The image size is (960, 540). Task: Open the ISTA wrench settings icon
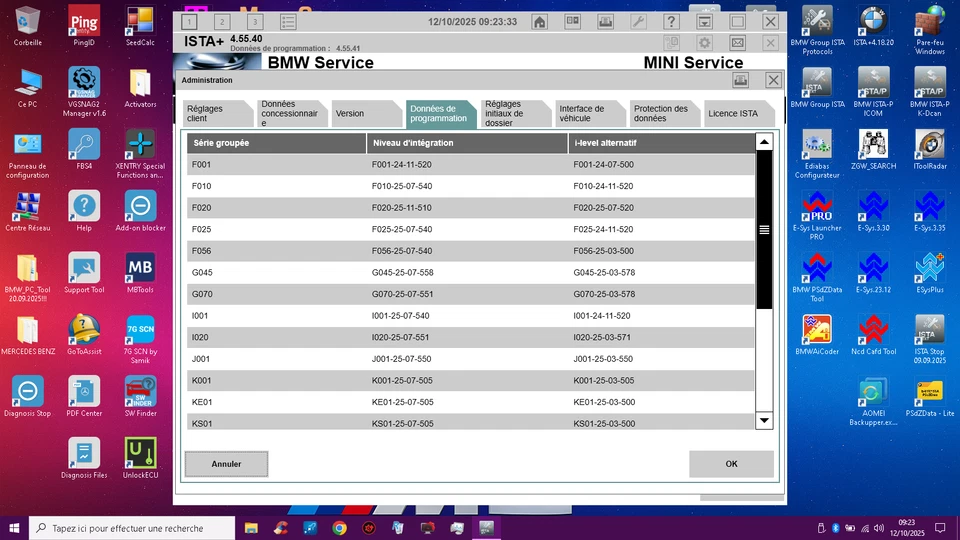pos(639,22)
